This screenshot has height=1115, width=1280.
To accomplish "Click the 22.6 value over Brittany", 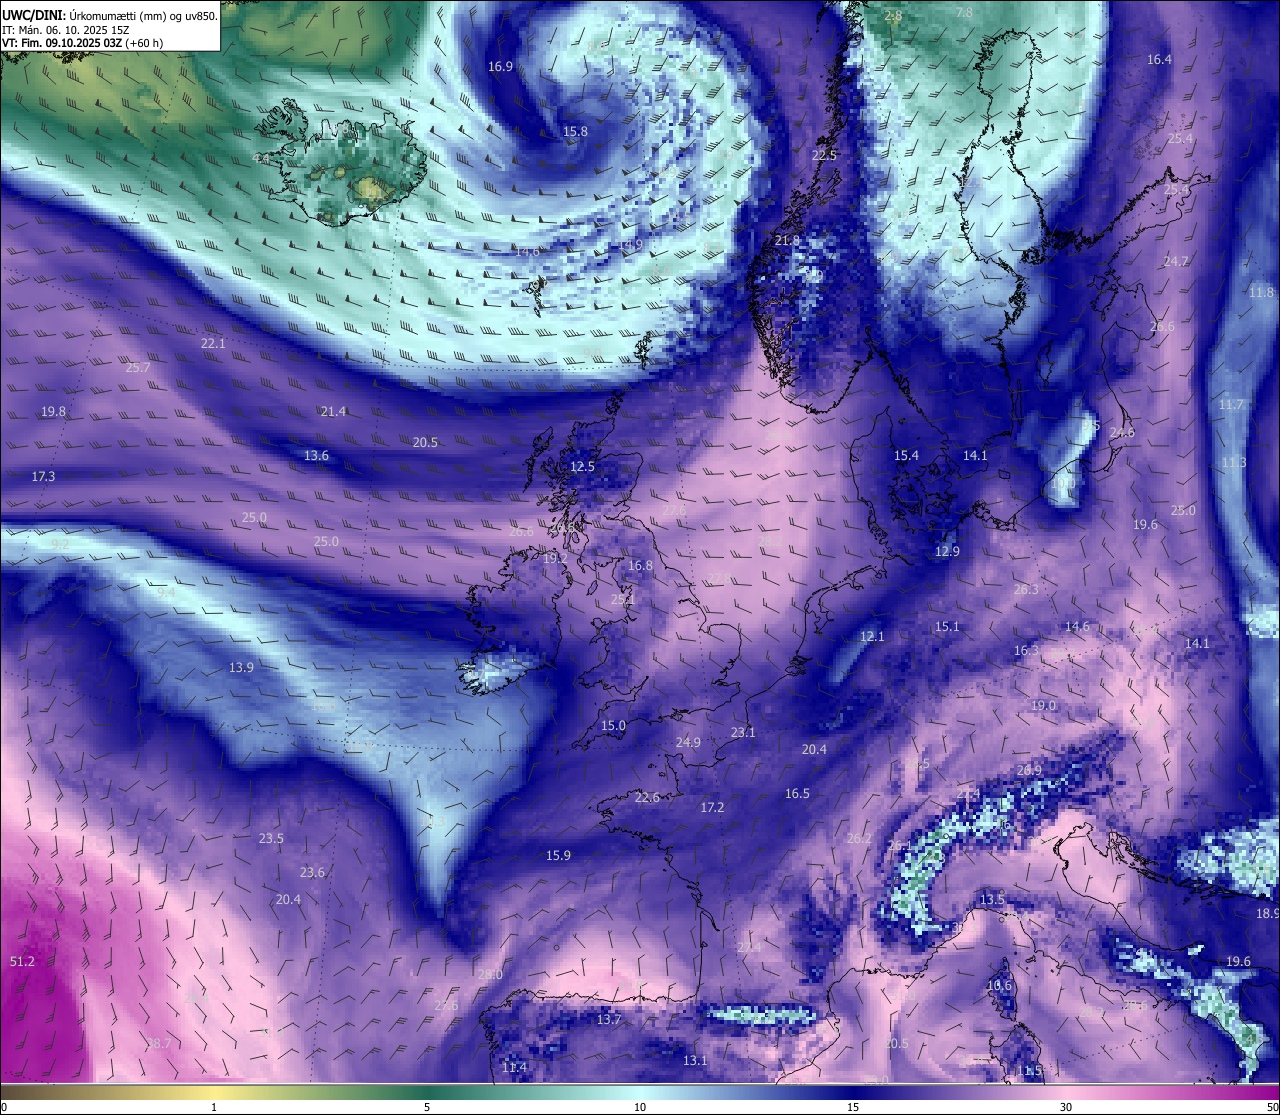I will [x=647, y=798].
